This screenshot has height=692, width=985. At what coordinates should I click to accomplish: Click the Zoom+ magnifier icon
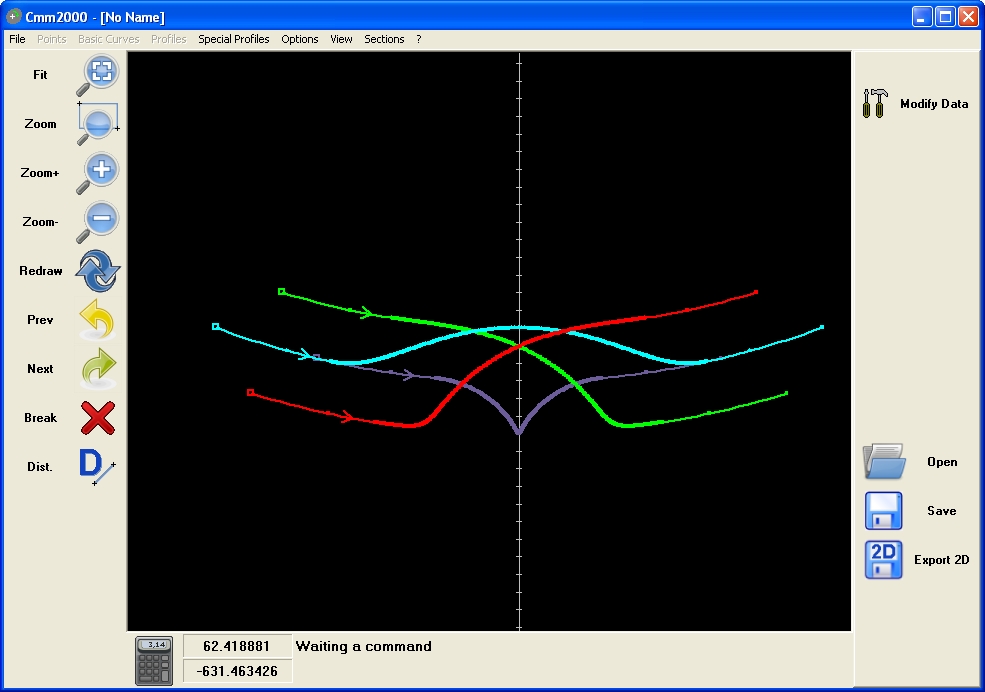(98, 173)
